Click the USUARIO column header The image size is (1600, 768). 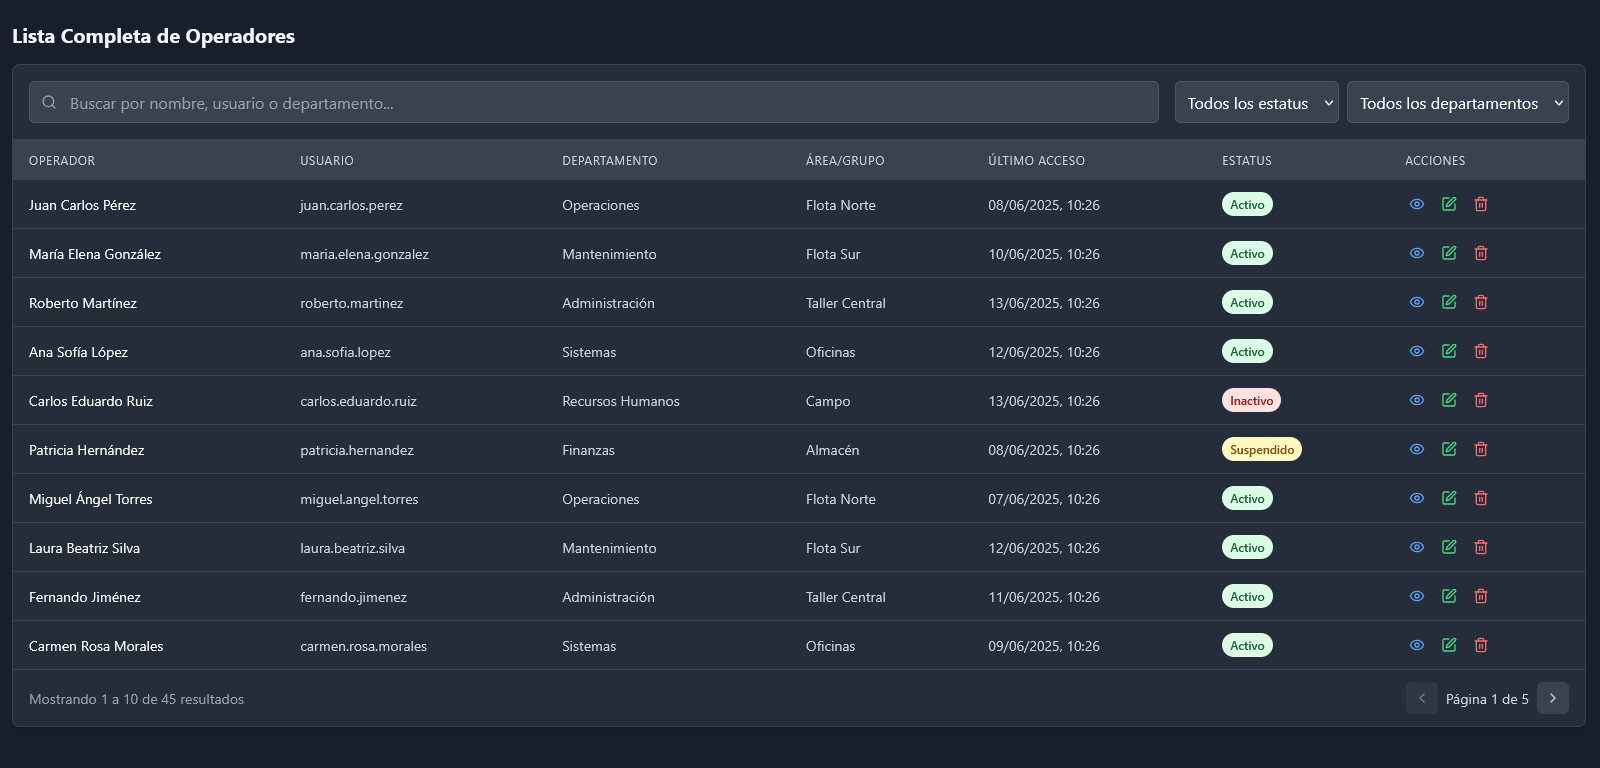coord(327,160)
